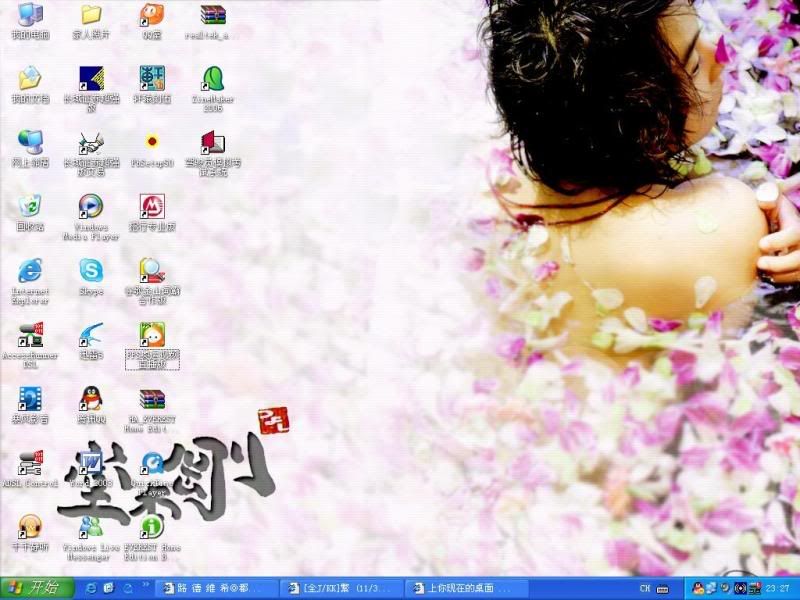The height and width of the screenshot is (600, 800).
Task: Open the AccessRunner DSL shortcut
Action: pos(30,334)
